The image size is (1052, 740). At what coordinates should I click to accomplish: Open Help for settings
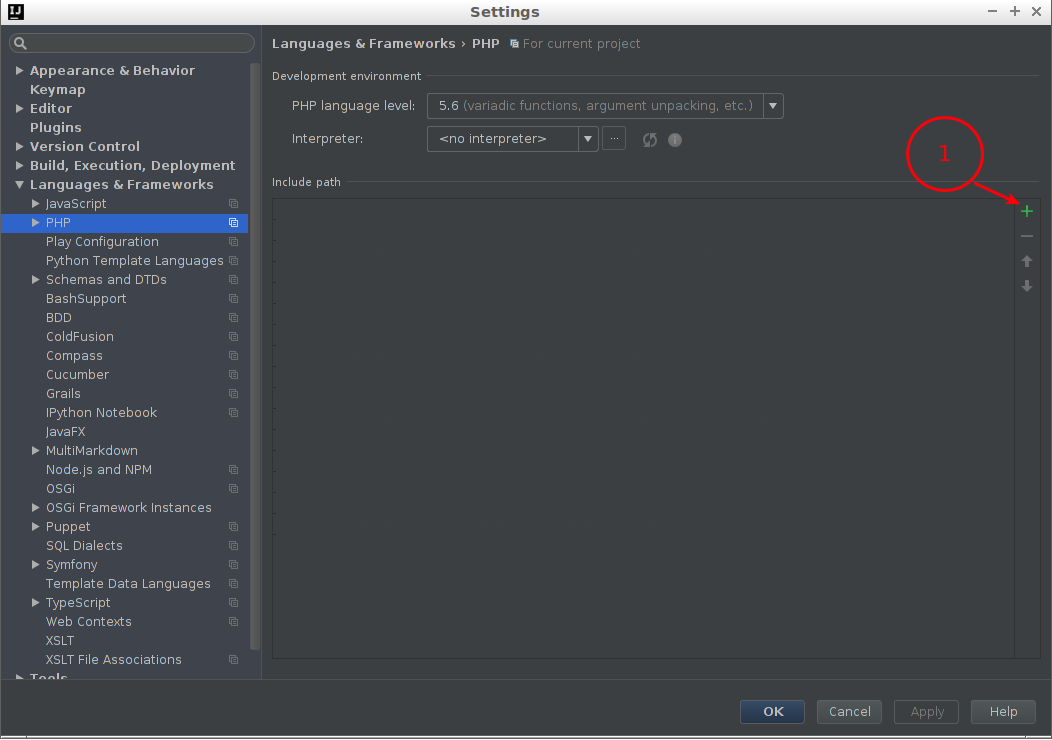click(1003, 712)
